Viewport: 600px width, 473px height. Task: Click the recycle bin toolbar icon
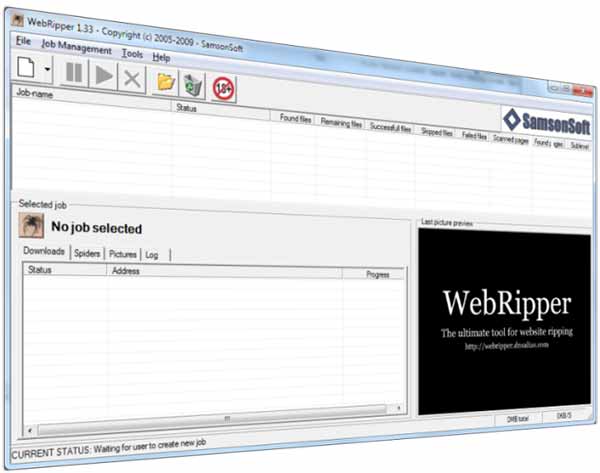[193, 85]
